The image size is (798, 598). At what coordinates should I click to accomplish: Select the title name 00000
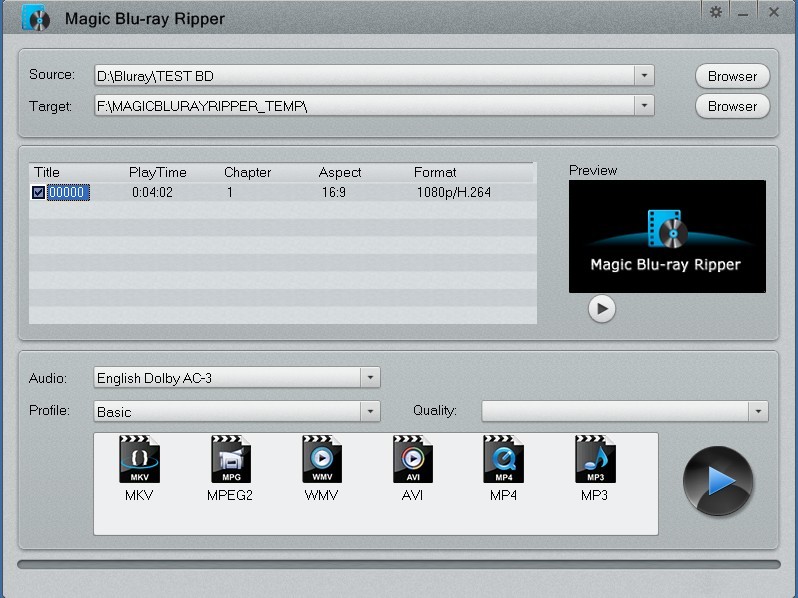[x=68, y=192]
